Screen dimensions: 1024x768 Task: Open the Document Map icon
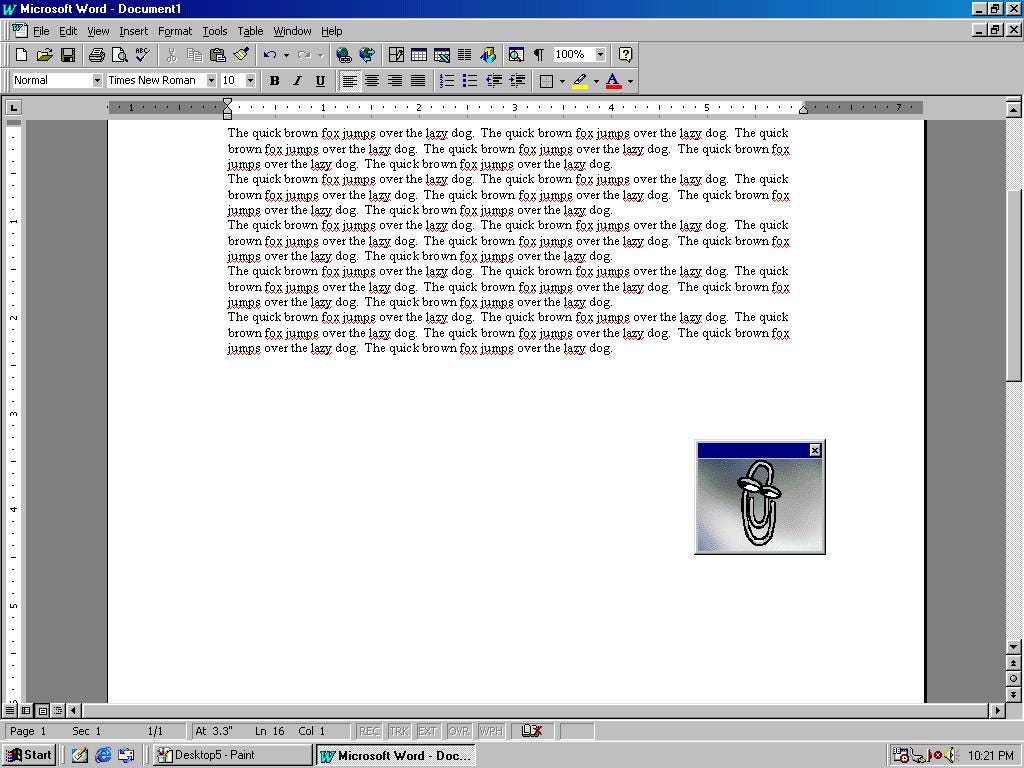tap(516, 55)
